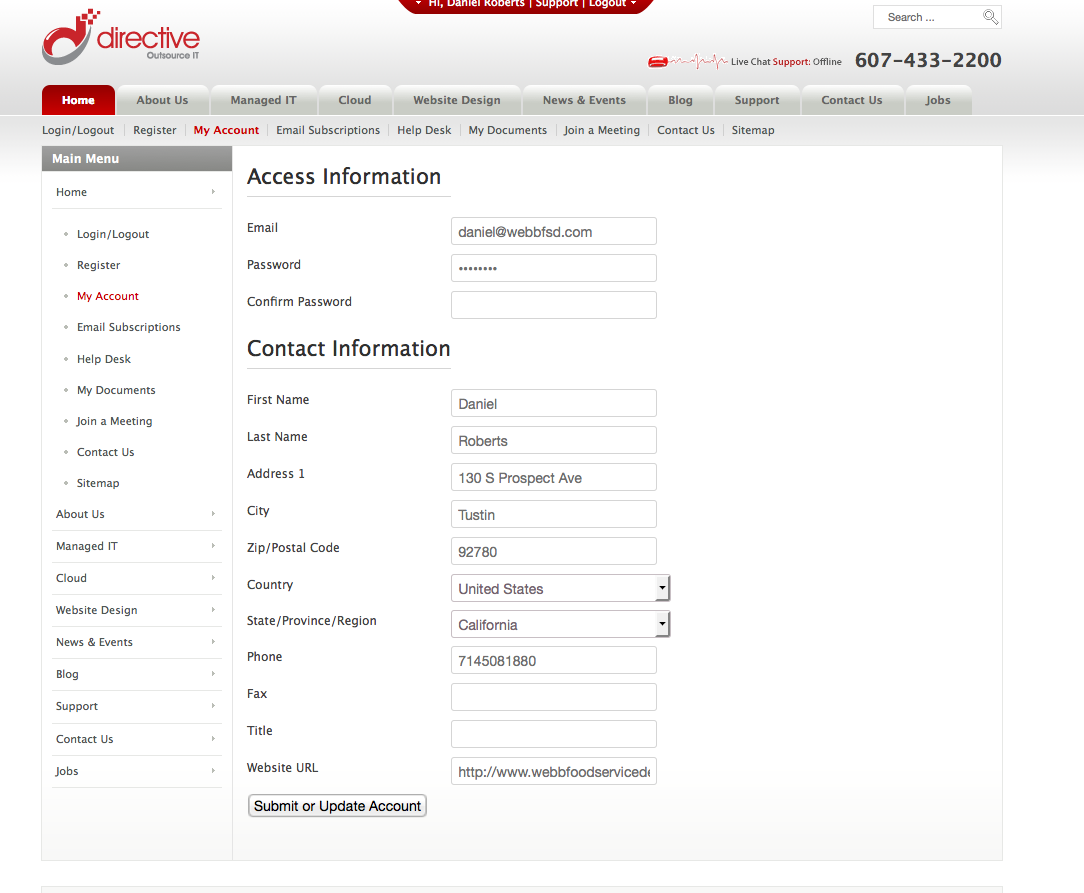Click Help Desk in the sidebar menu
Image resolution: width=1084 pixels, height=893 pixels.
coord(104,359)
